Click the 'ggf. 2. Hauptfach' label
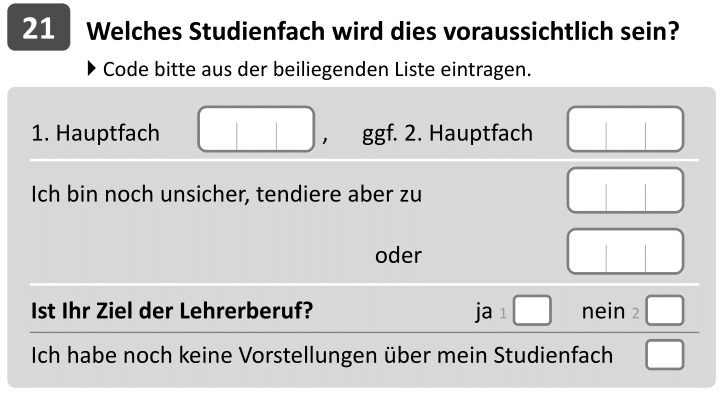 [x=447, y=133]
